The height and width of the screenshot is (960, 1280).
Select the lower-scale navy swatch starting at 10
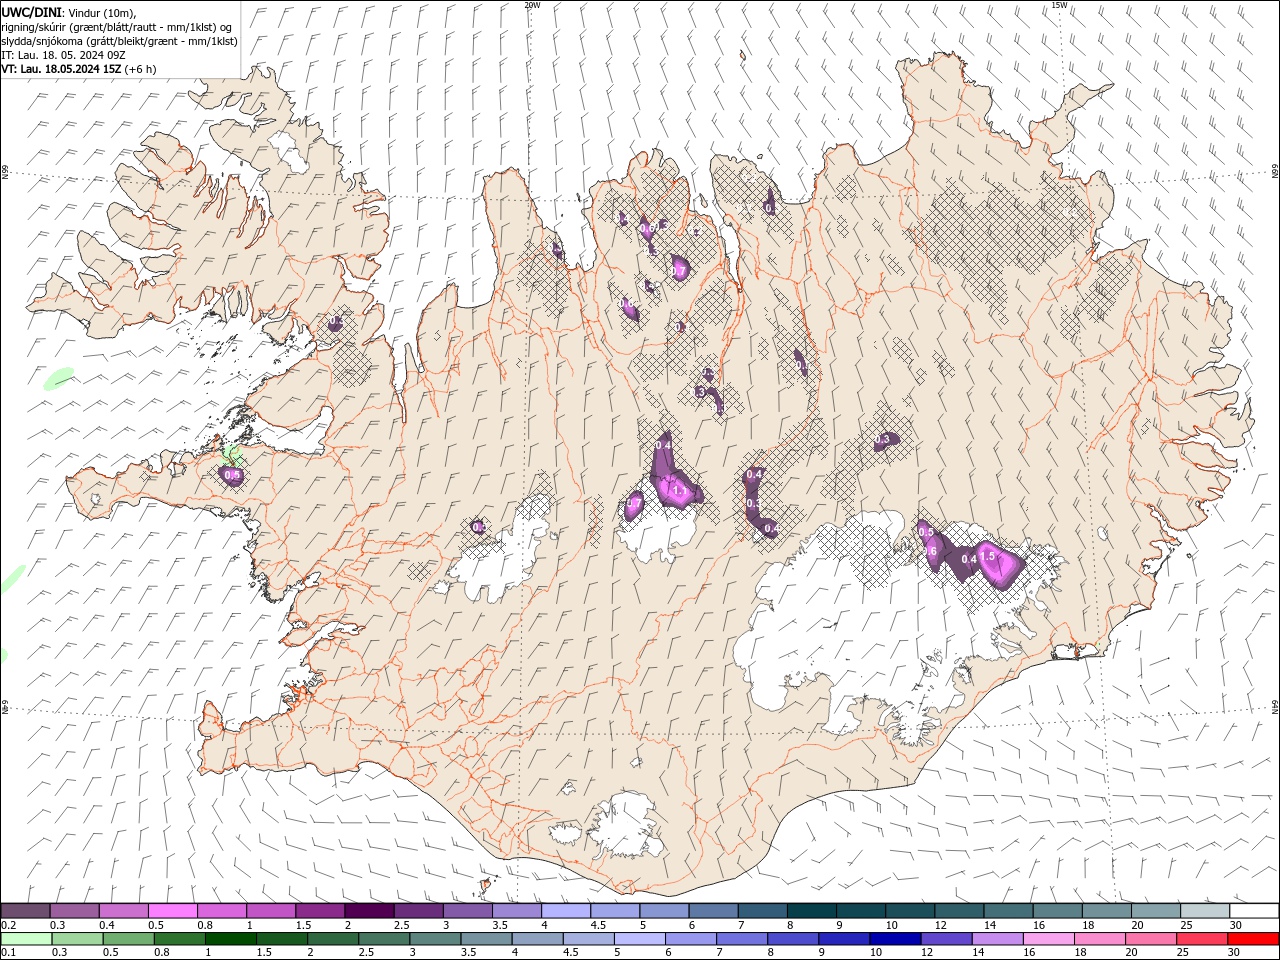895,939
